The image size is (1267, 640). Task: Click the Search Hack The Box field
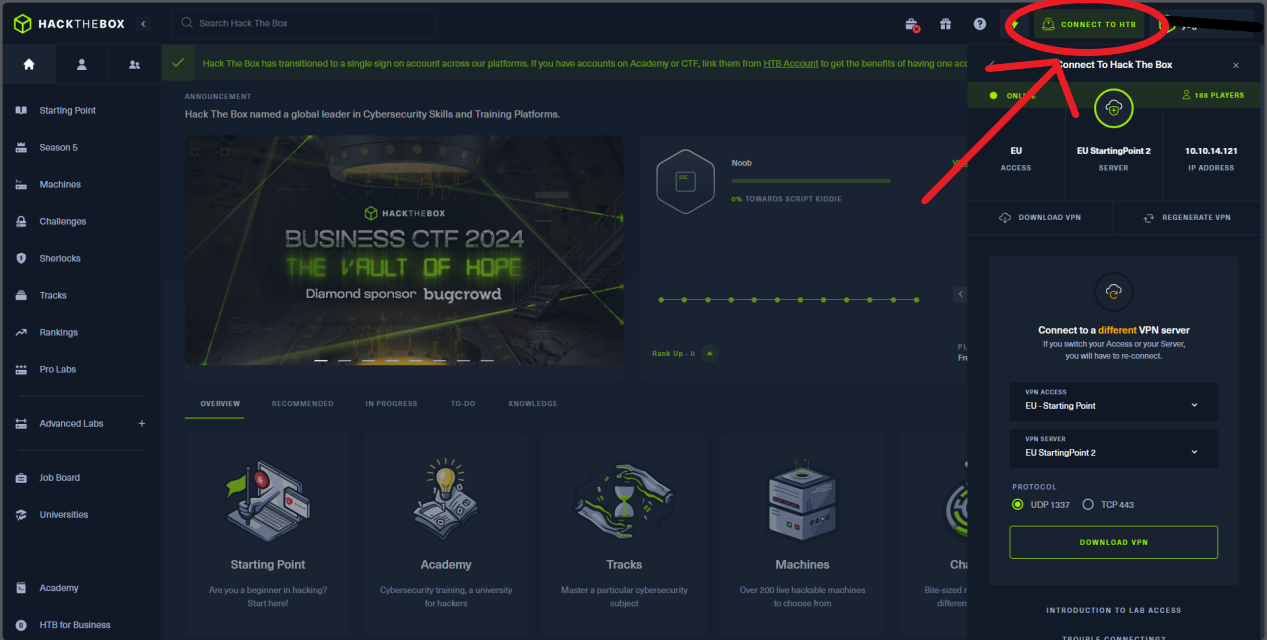305,24
